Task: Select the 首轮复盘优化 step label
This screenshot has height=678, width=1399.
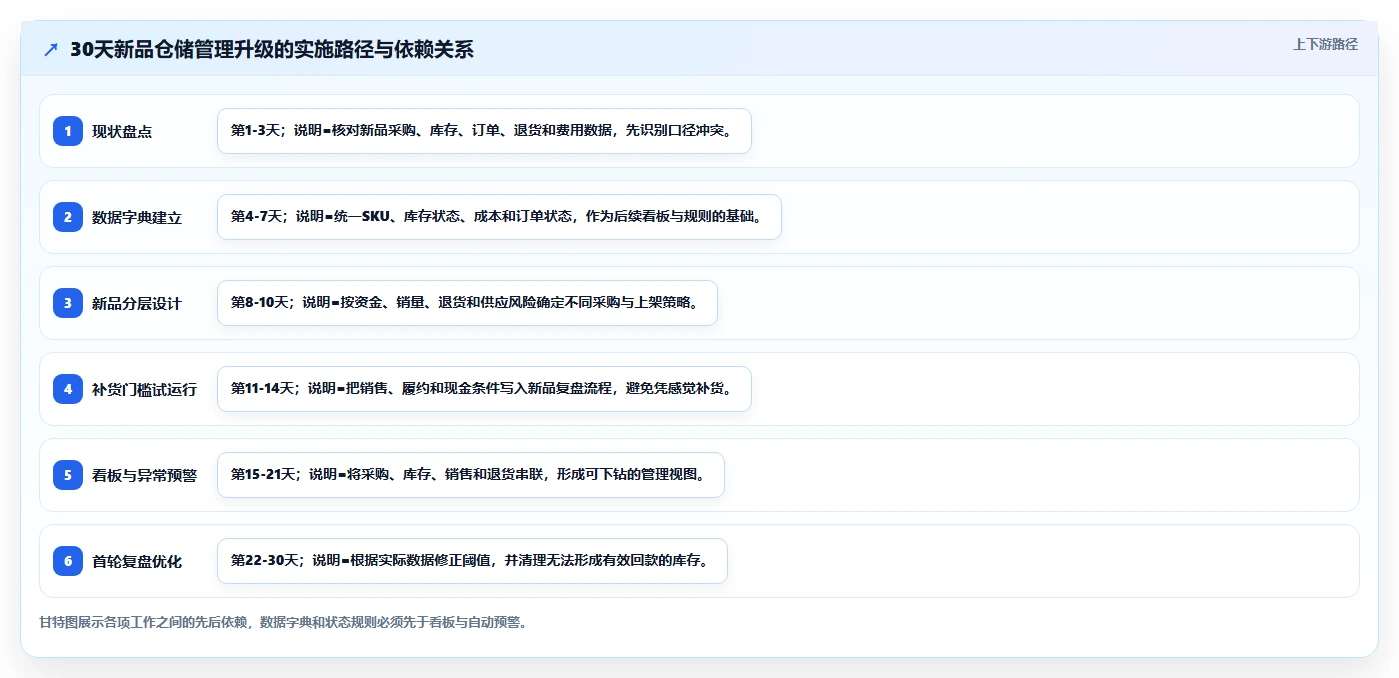Action: pyautogui.click(x=137, y=561)
